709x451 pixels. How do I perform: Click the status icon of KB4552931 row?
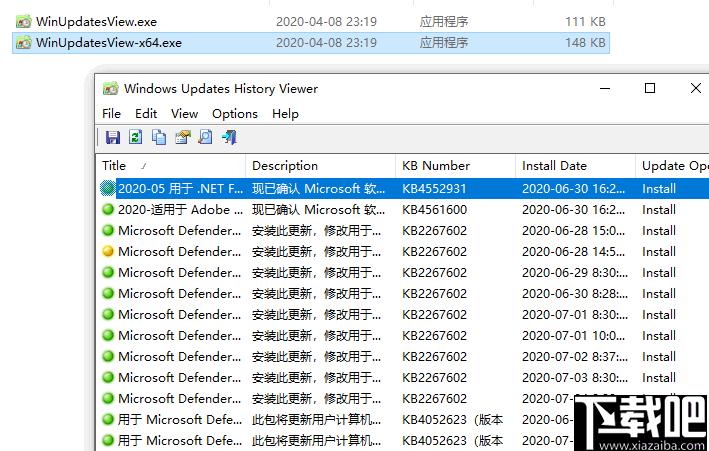coord(108,188)
